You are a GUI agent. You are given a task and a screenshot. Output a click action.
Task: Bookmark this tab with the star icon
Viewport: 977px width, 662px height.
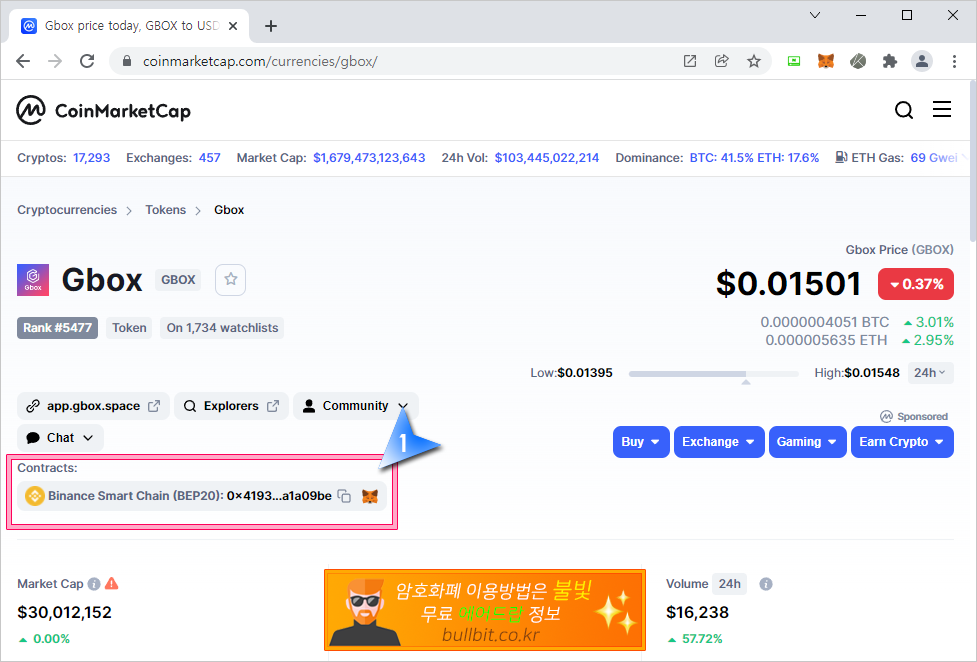(754, 61)
